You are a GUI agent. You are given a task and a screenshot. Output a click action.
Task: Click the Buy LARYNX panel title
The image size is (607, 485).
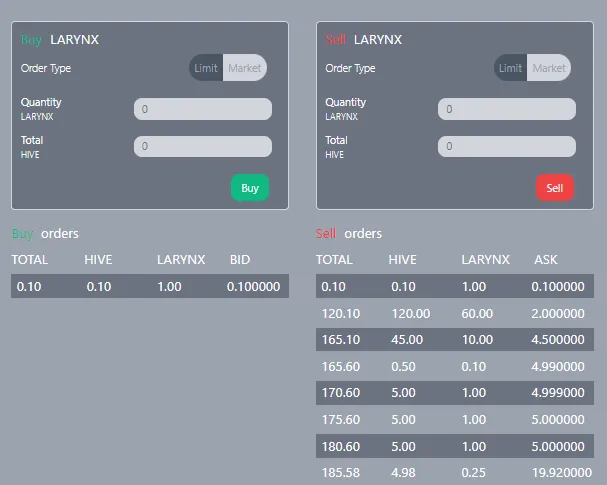[60, 39]
